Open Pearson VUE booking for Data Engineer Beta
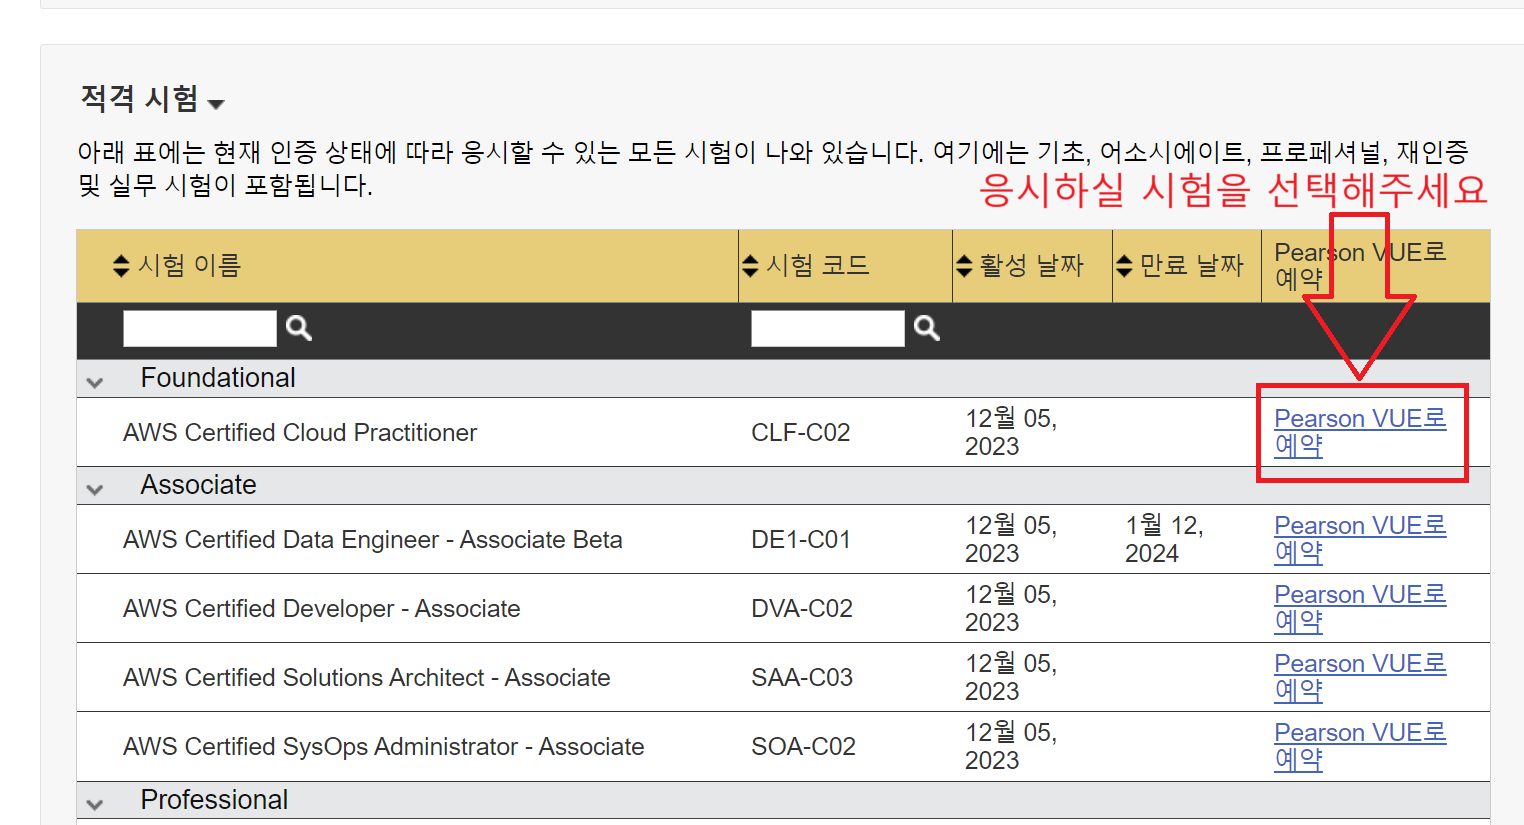The image size is (1524, 825). click(1360, 539)
